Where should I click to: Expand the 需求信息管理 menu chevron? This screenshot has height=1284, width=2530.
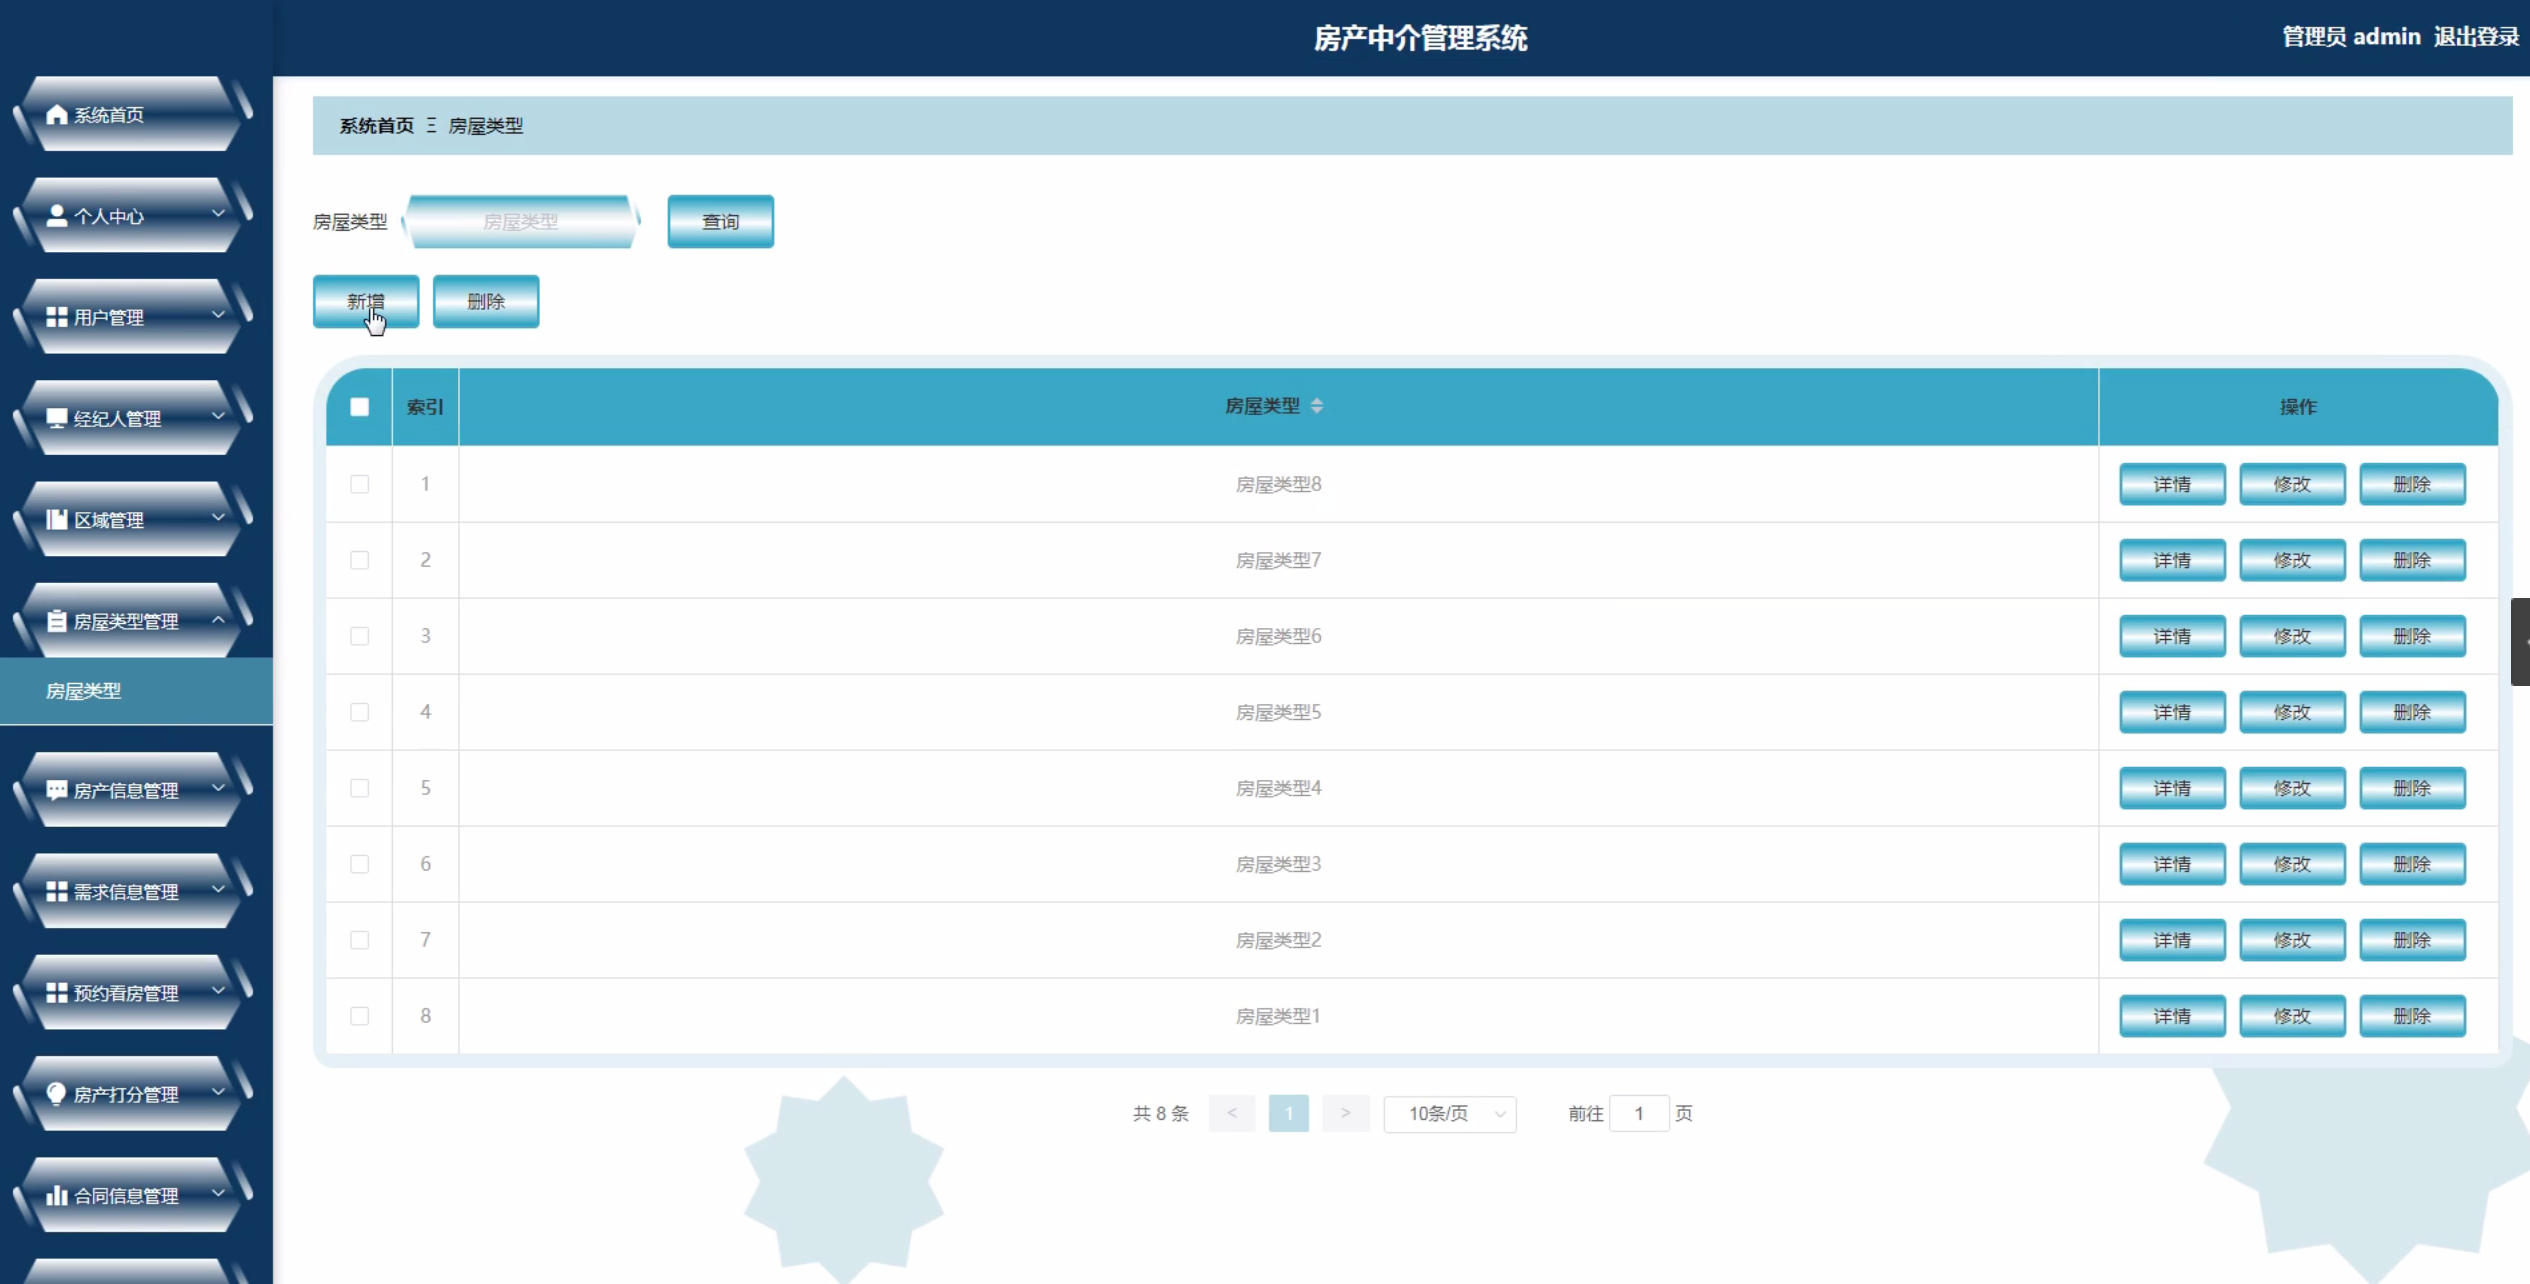coord(218,890)
